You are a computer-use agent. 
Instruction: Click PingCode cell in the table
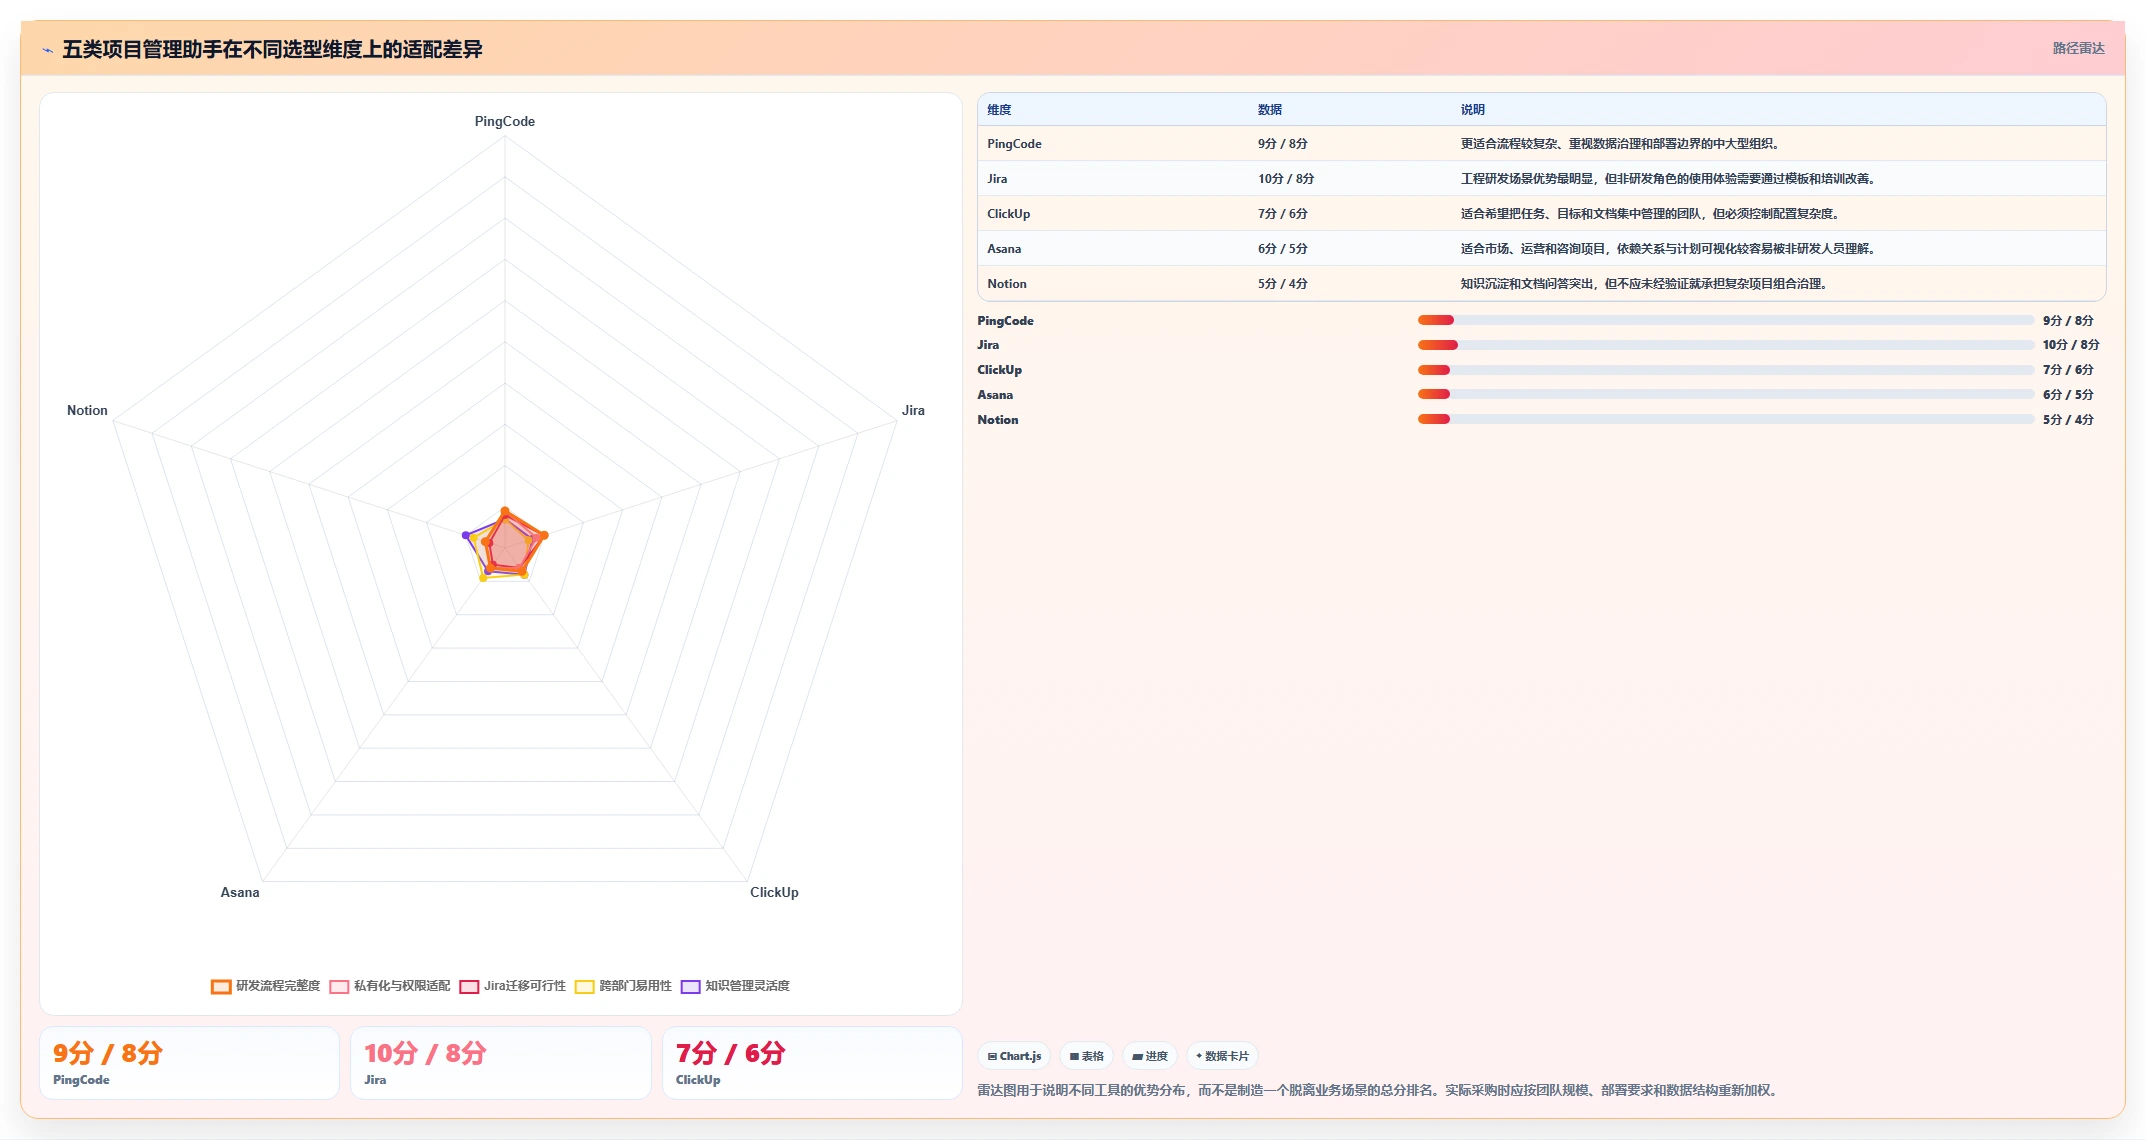coord(1014,144)
